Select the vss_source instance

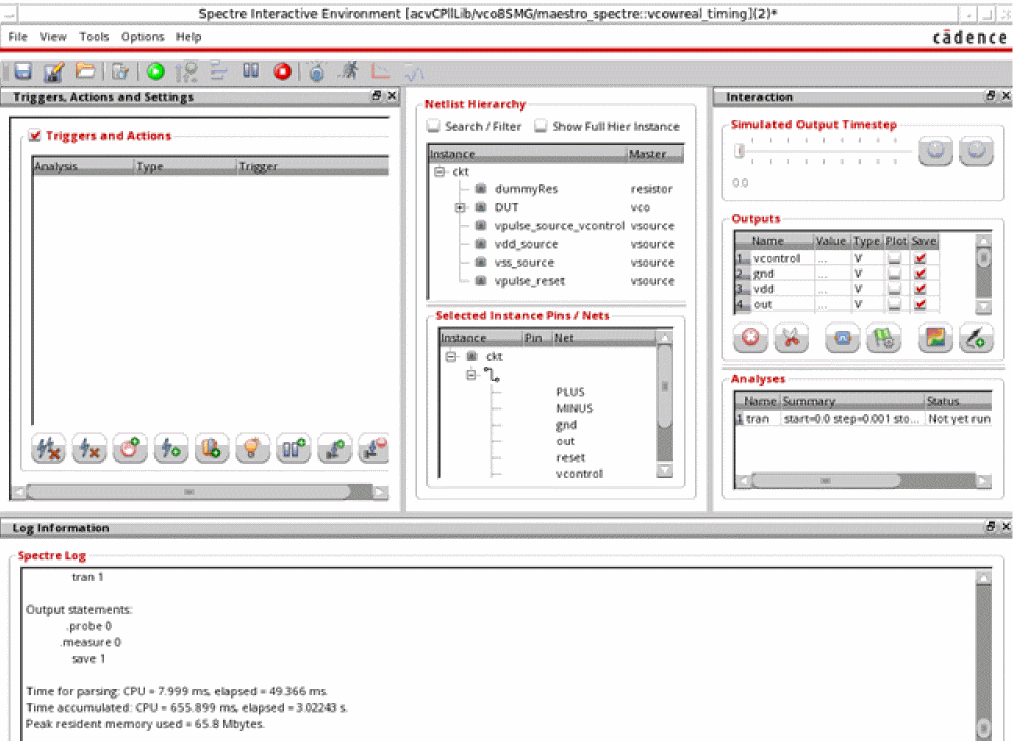[x=524, y=263]
